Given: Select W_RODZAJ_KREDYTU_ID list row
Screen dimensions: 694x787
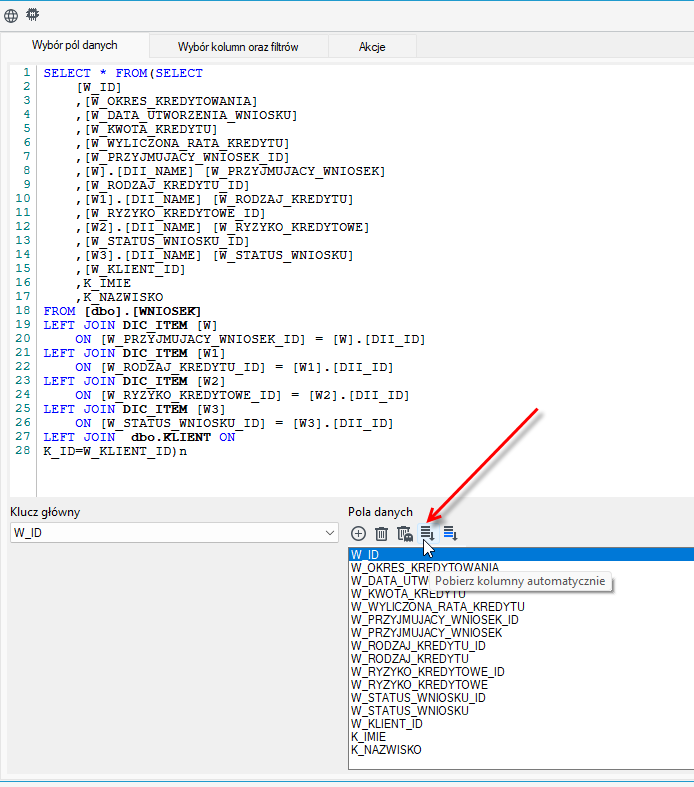Looking at the screenshot, I should click(x=521, y=646).
